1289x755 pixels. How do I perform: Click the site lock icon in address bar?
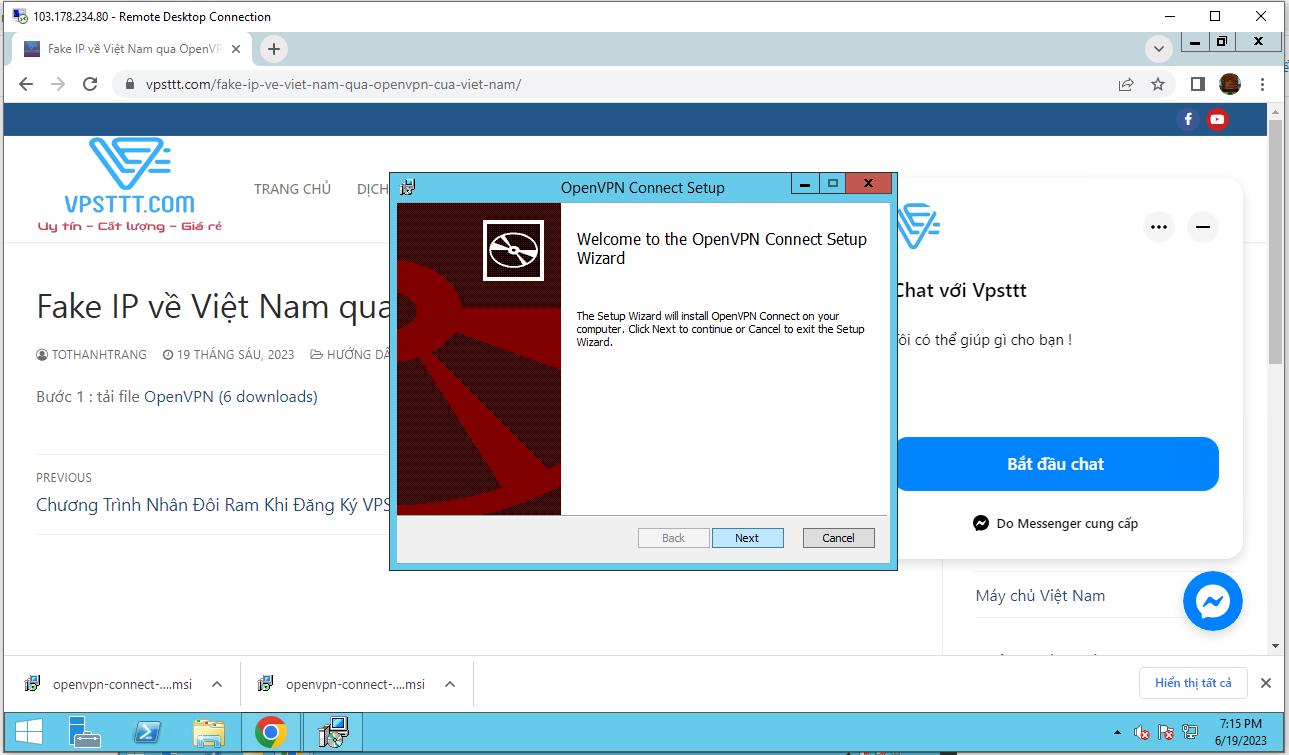pos(129,84)
